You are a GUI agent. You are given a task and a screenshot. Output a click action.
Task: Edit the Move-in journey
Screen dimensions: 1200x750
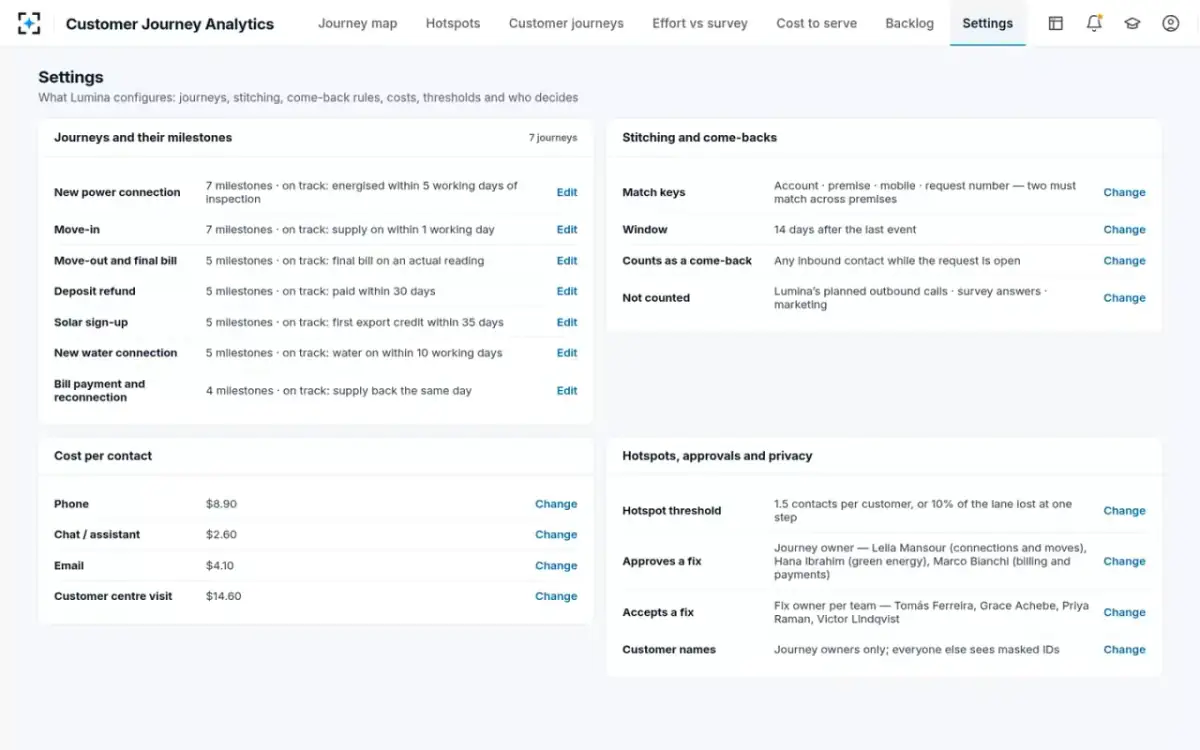pyautogui.click(x=567, y=229)
